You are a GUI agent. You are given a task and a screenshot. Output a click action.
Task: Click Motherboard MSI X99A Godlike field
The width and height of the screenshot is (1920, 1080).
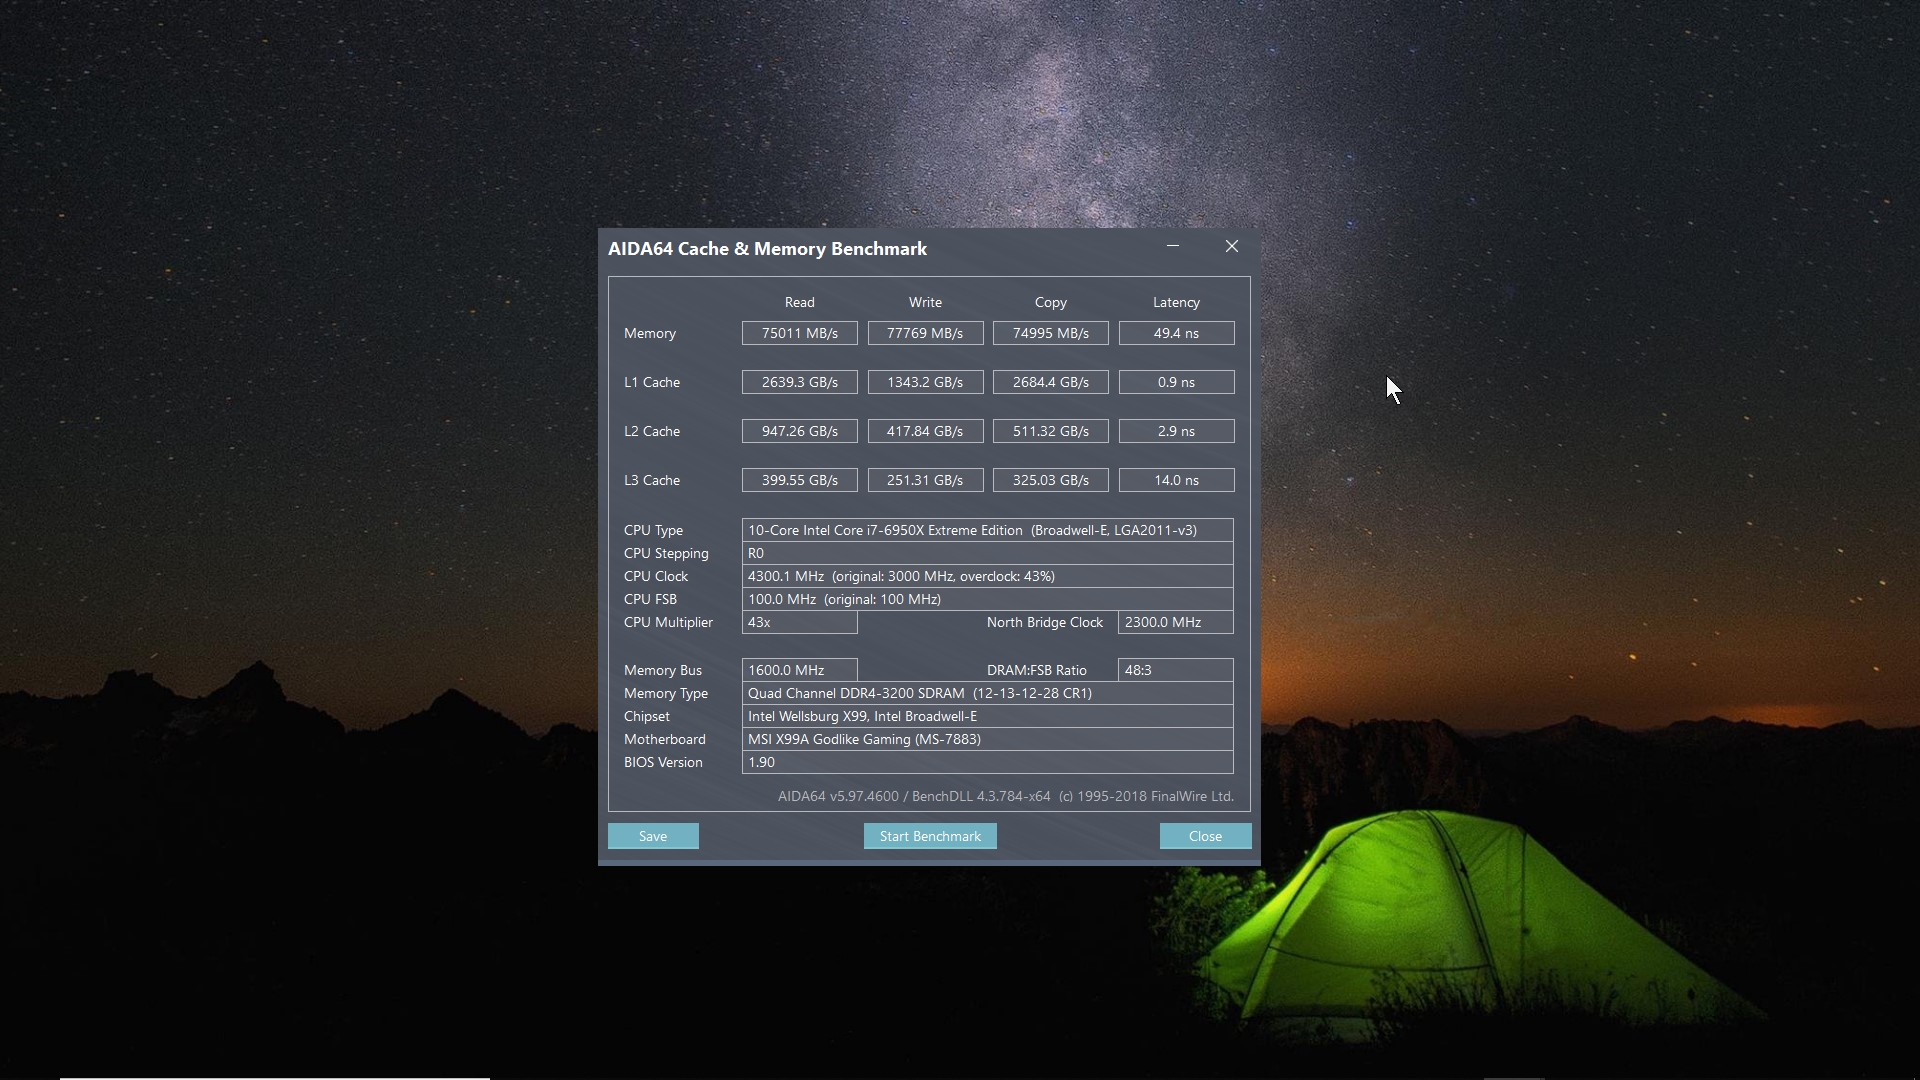tap(987, 739)
